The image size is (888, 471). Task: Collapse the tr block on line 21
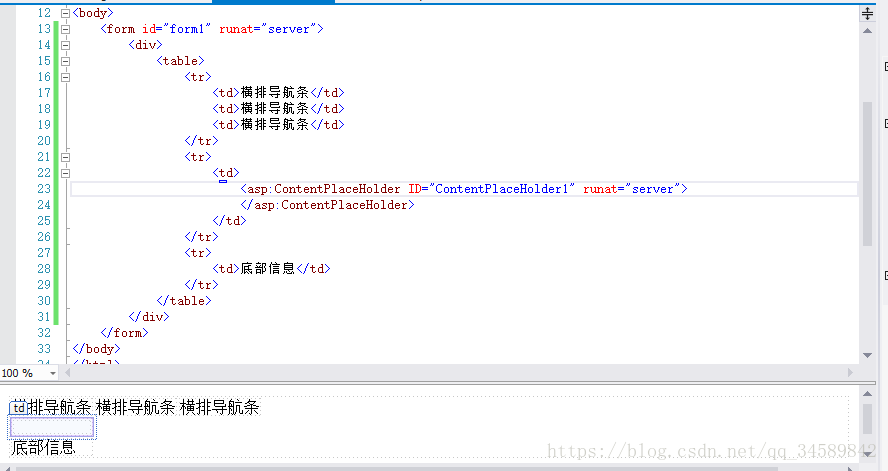coord(65,157)
